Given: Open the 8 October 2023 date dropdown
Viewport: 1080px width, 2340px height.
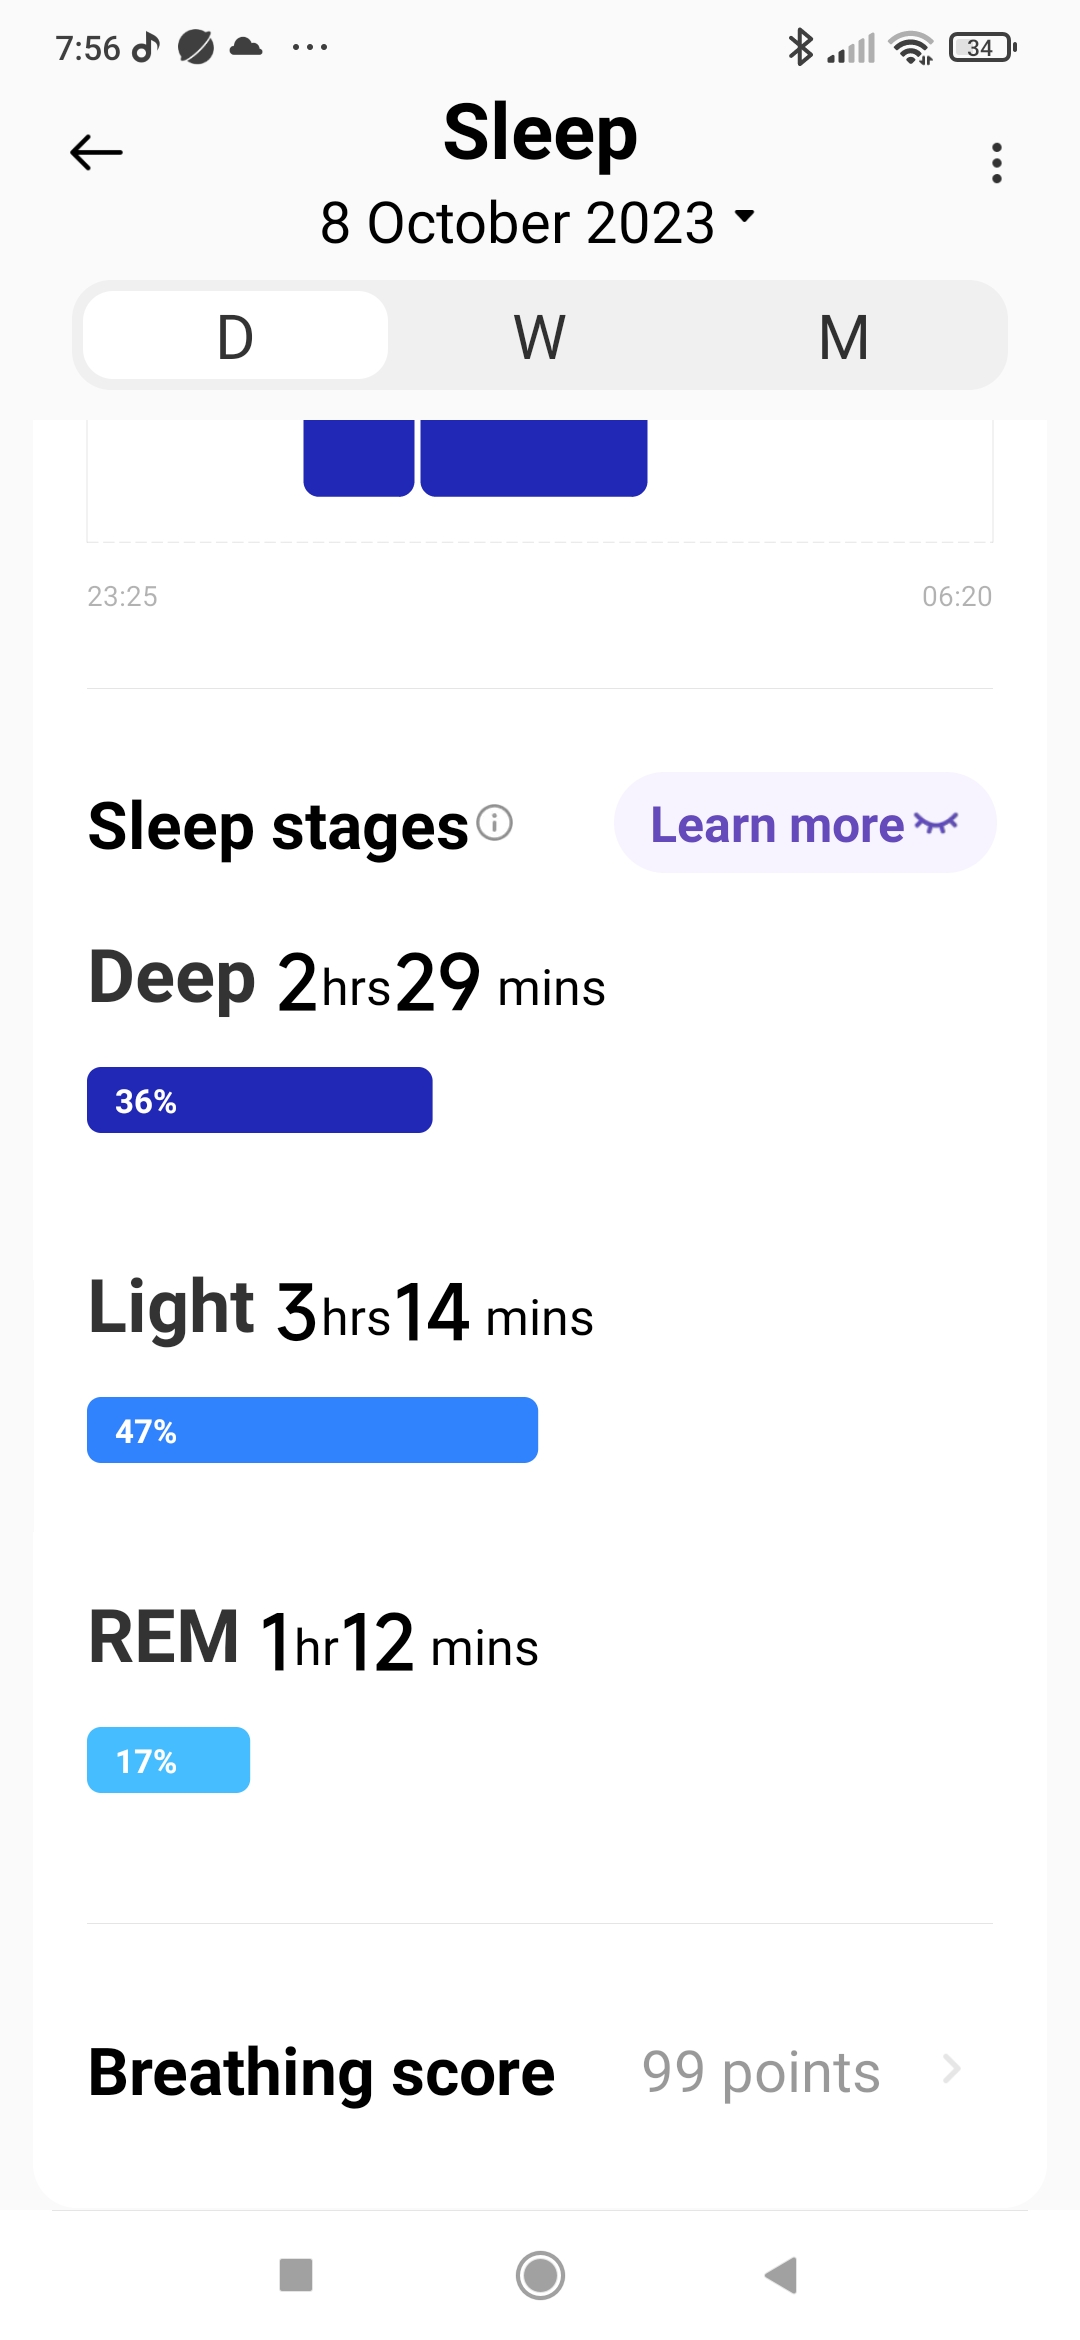Looking at the screenshot, I should pyautogui.click(x=538, y=222).
